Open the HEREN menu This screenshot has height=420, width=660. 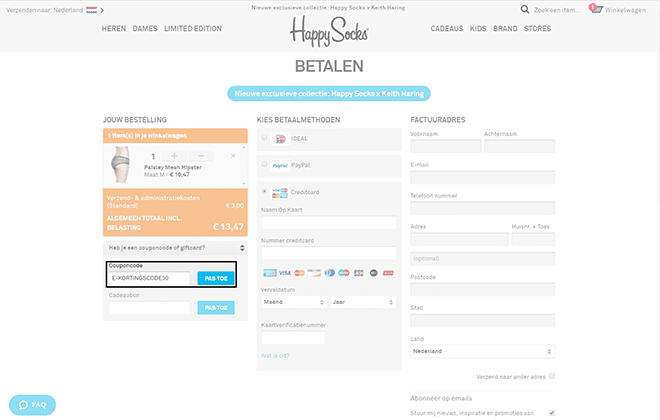click(x=114, y=29)
